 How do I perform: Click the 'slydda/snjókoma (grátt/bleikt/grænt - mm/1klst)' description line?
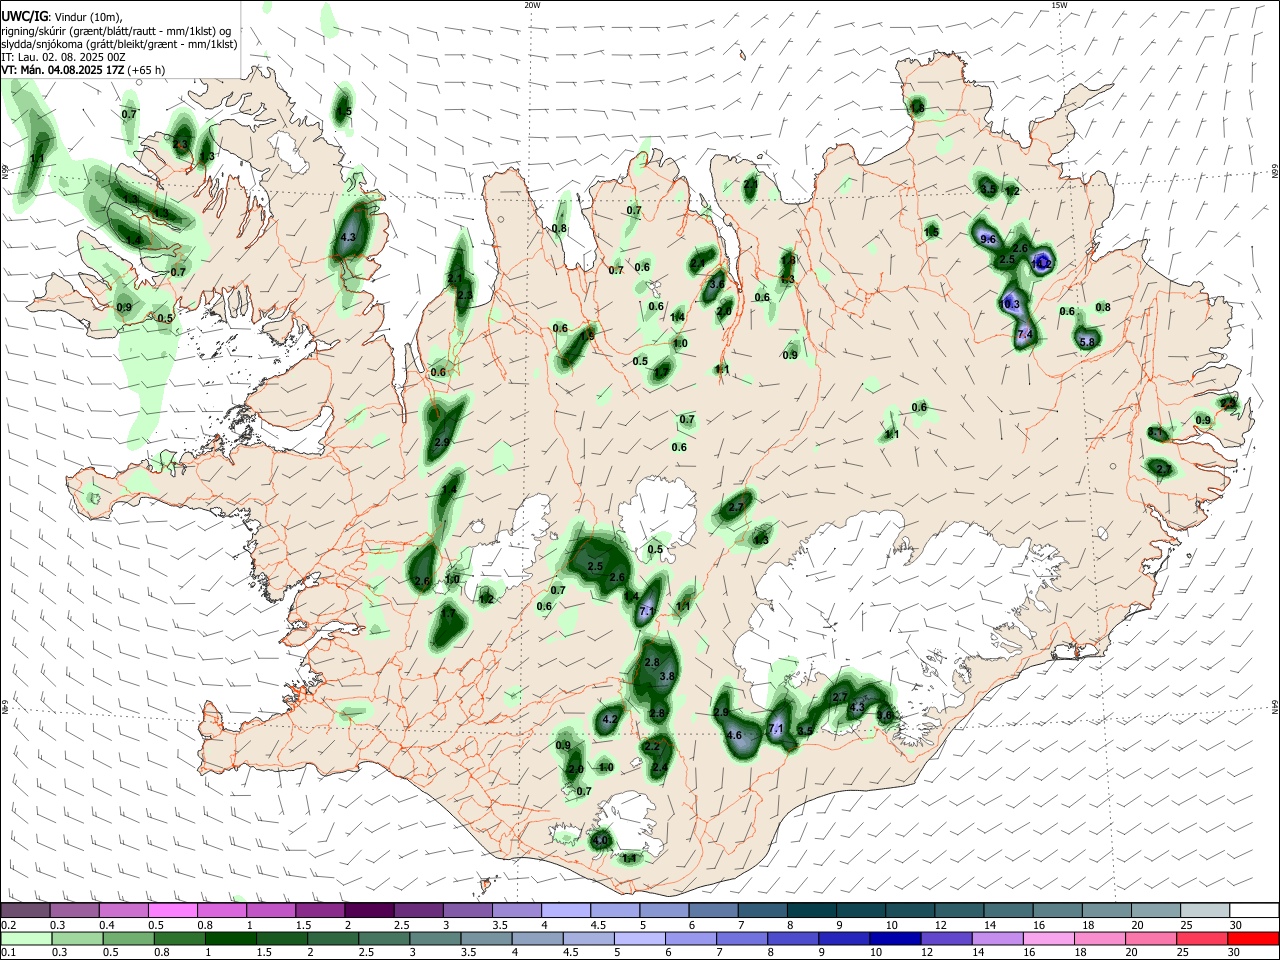(x=119, y=44)
